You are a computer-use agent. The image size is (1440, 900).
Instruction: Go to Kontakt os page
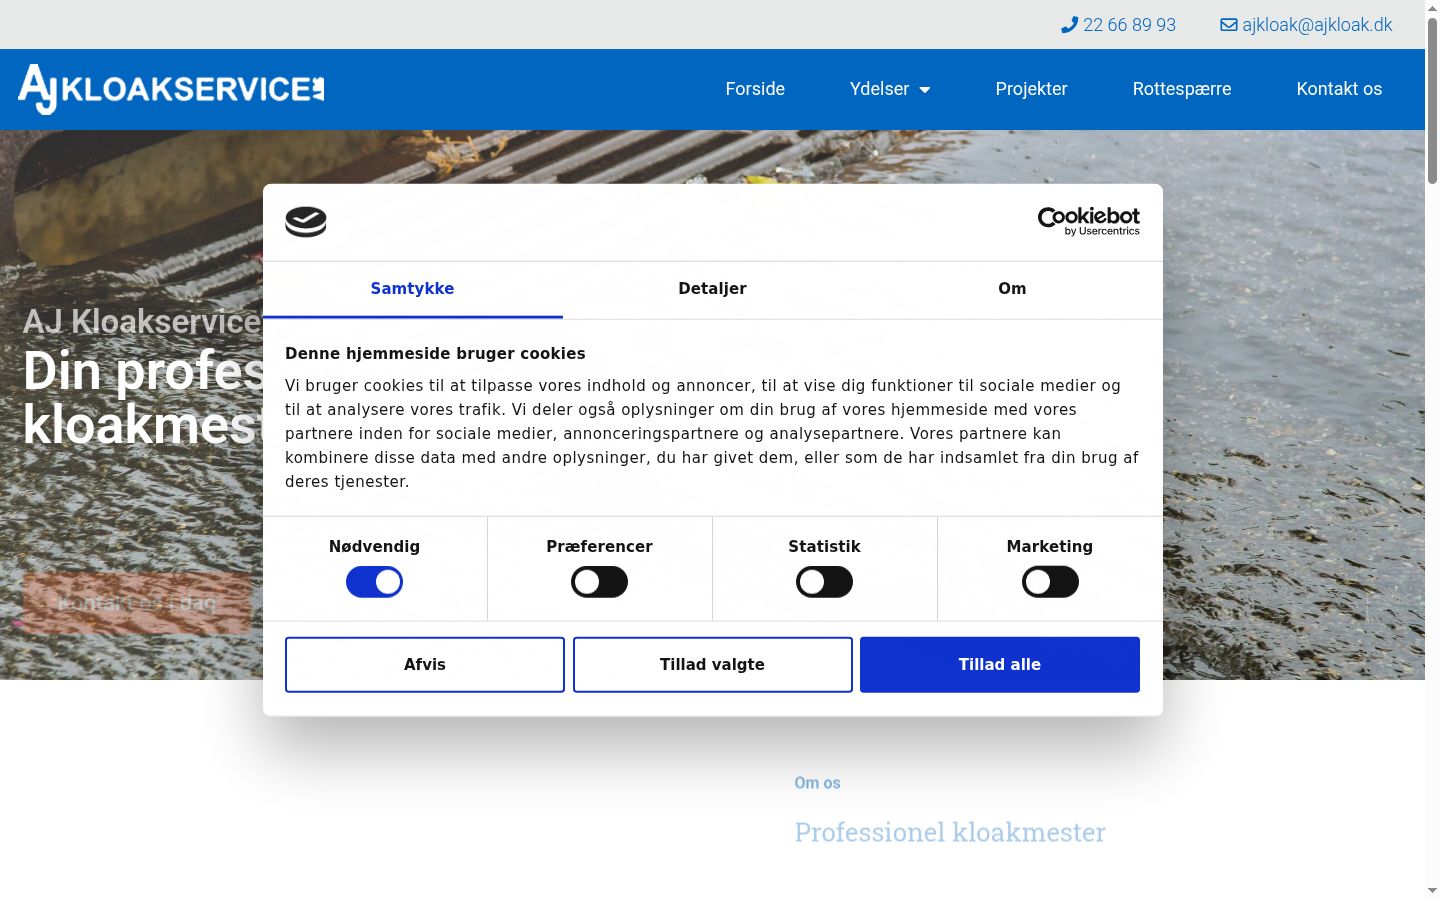point(1339,89)
